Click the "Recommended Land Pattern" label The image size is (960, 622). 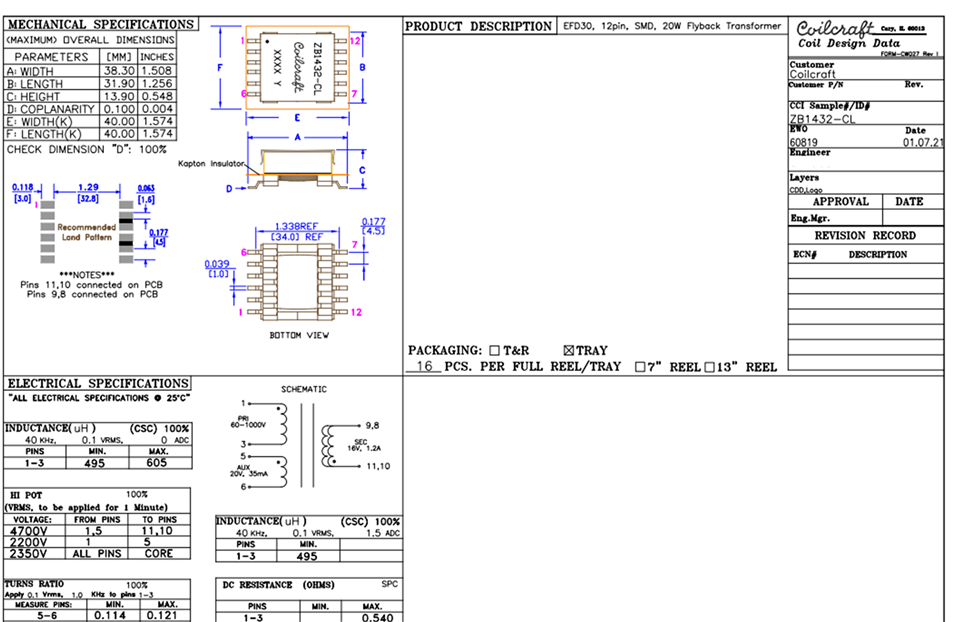click(86, 232)
